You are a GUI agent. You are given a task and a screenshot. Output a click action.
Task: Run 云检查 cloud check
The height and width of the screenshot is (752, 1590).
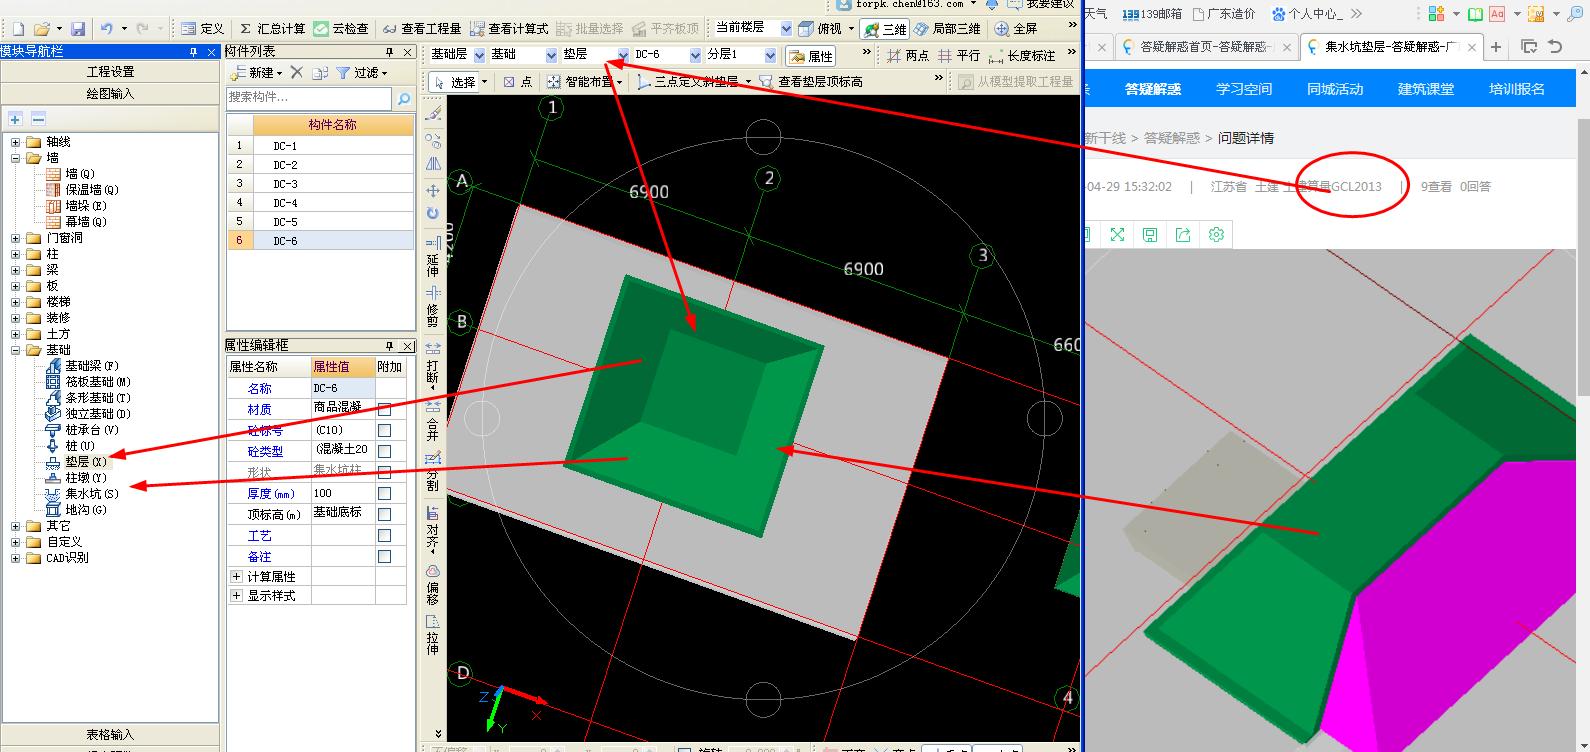coord(341,29)
